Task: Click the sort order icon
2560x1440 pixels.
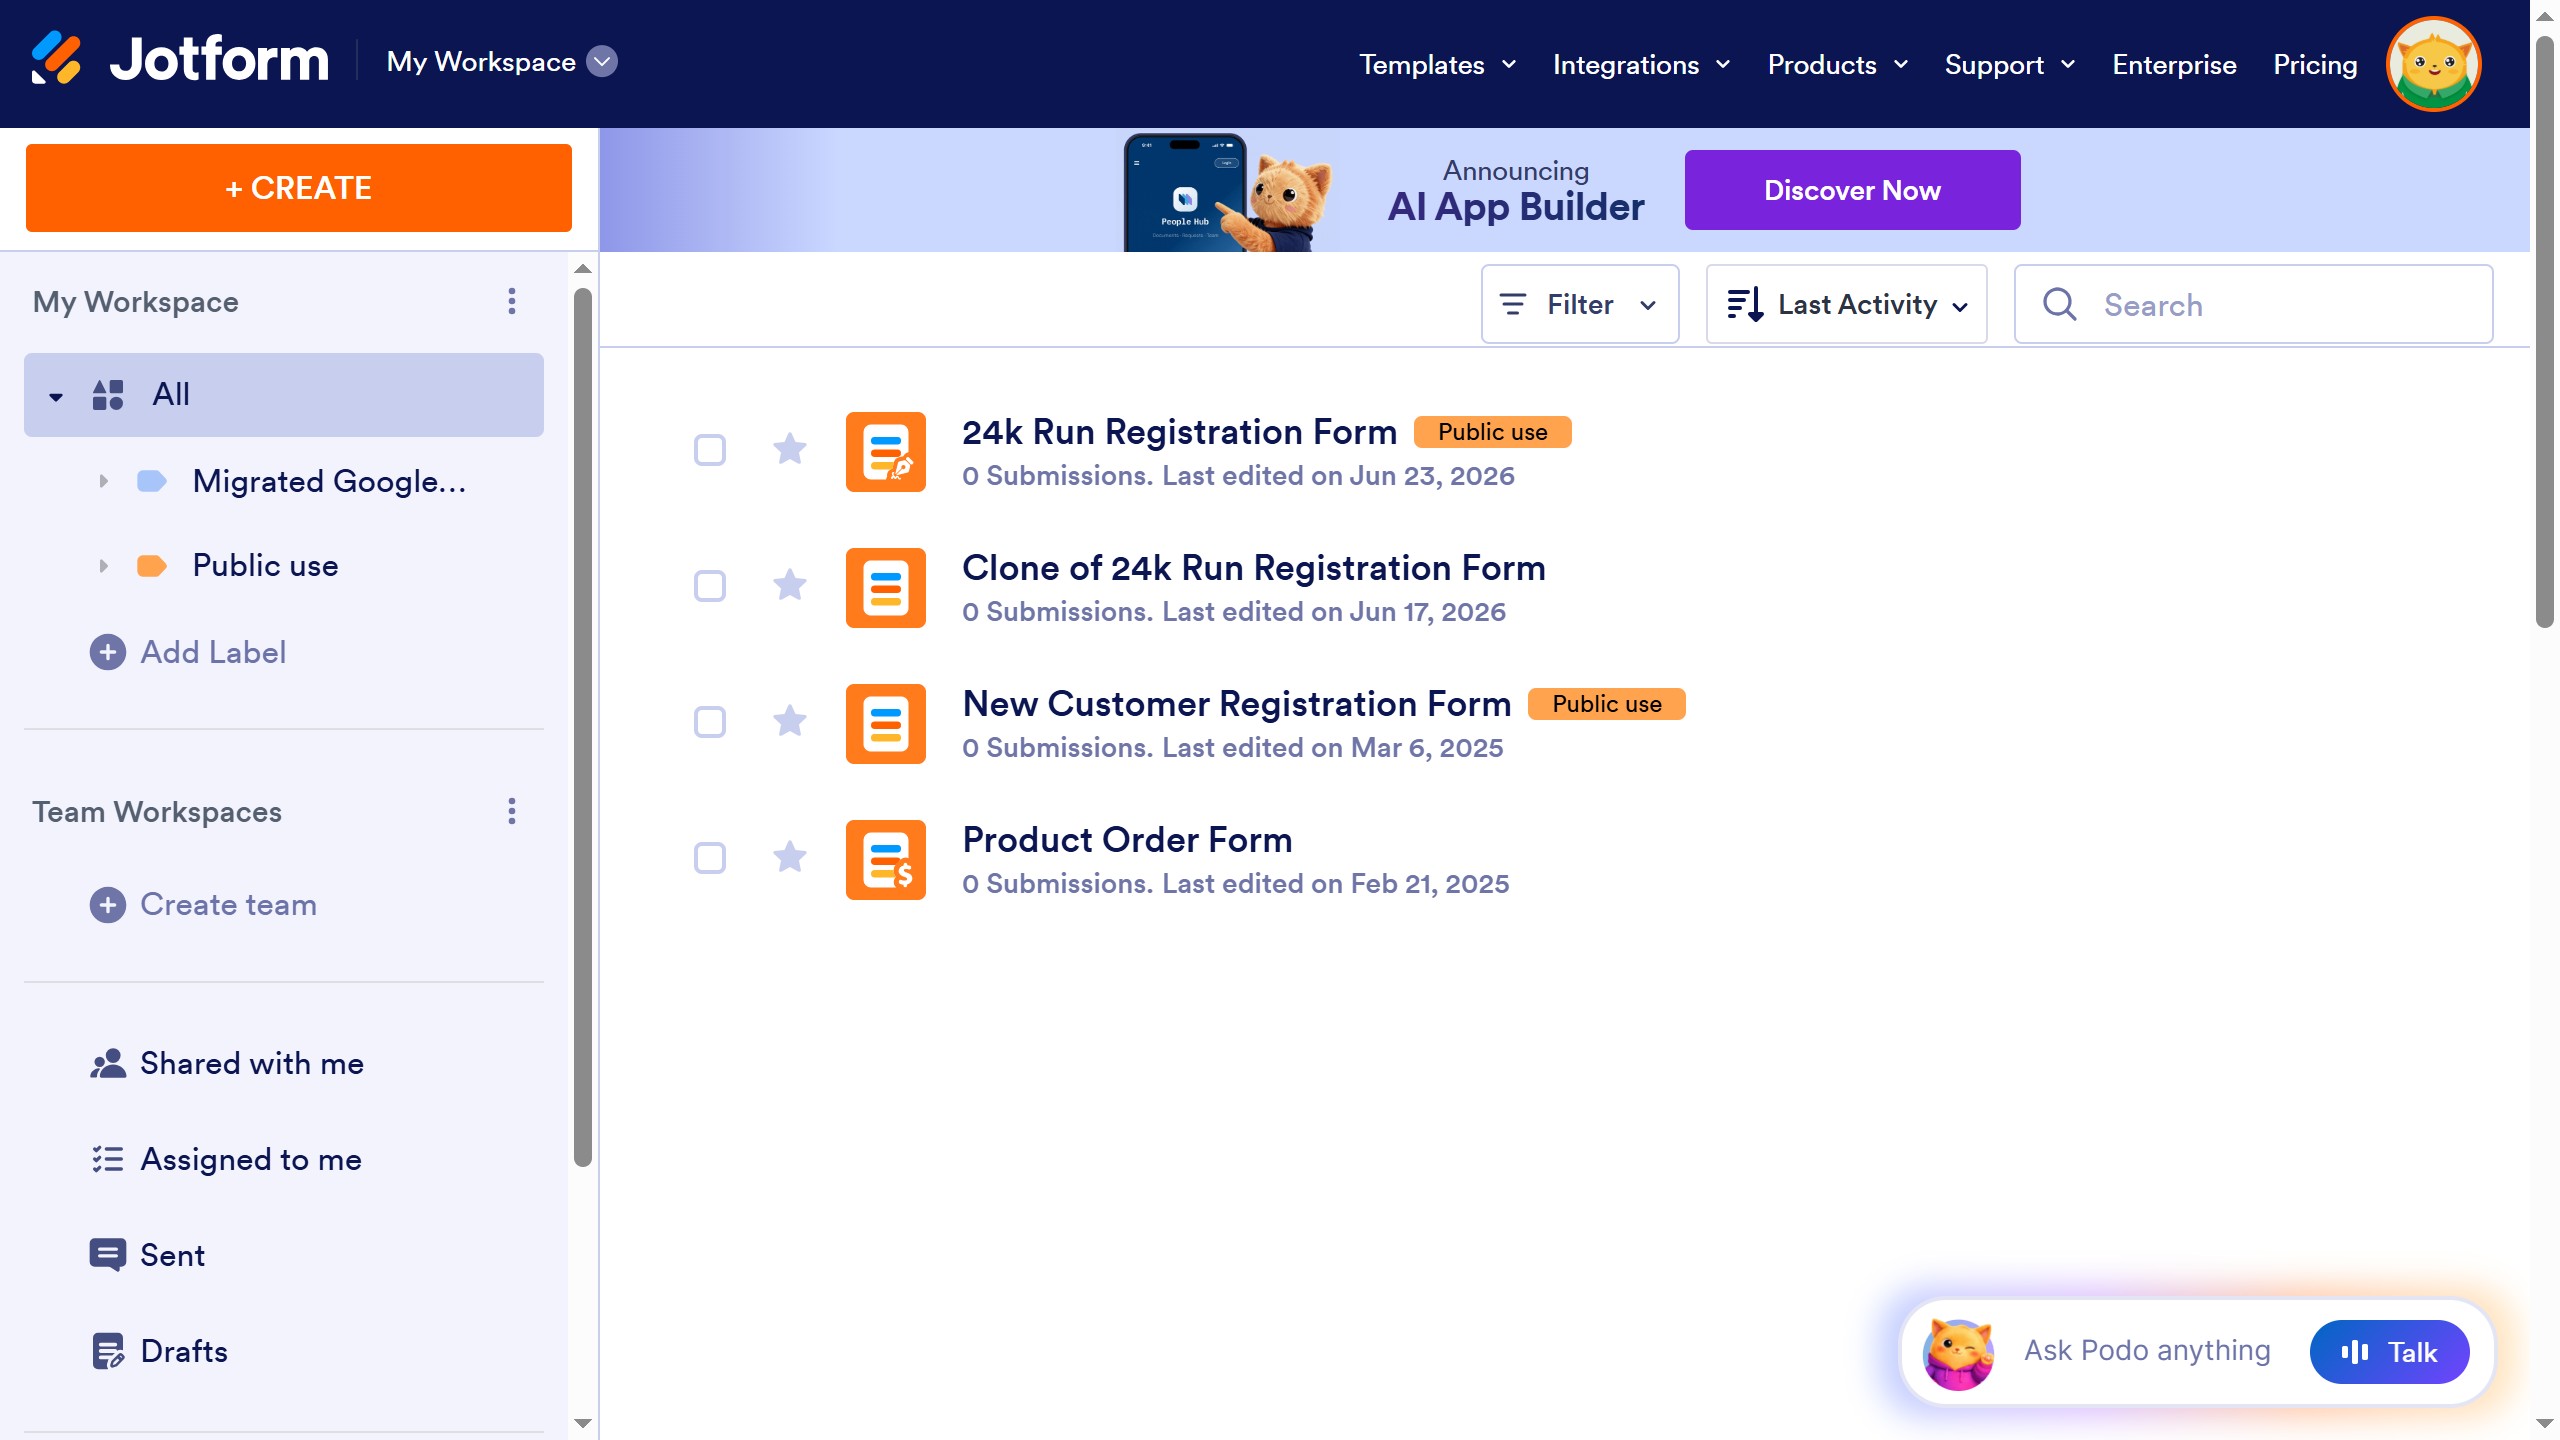Action: (x=1745, y=304)
